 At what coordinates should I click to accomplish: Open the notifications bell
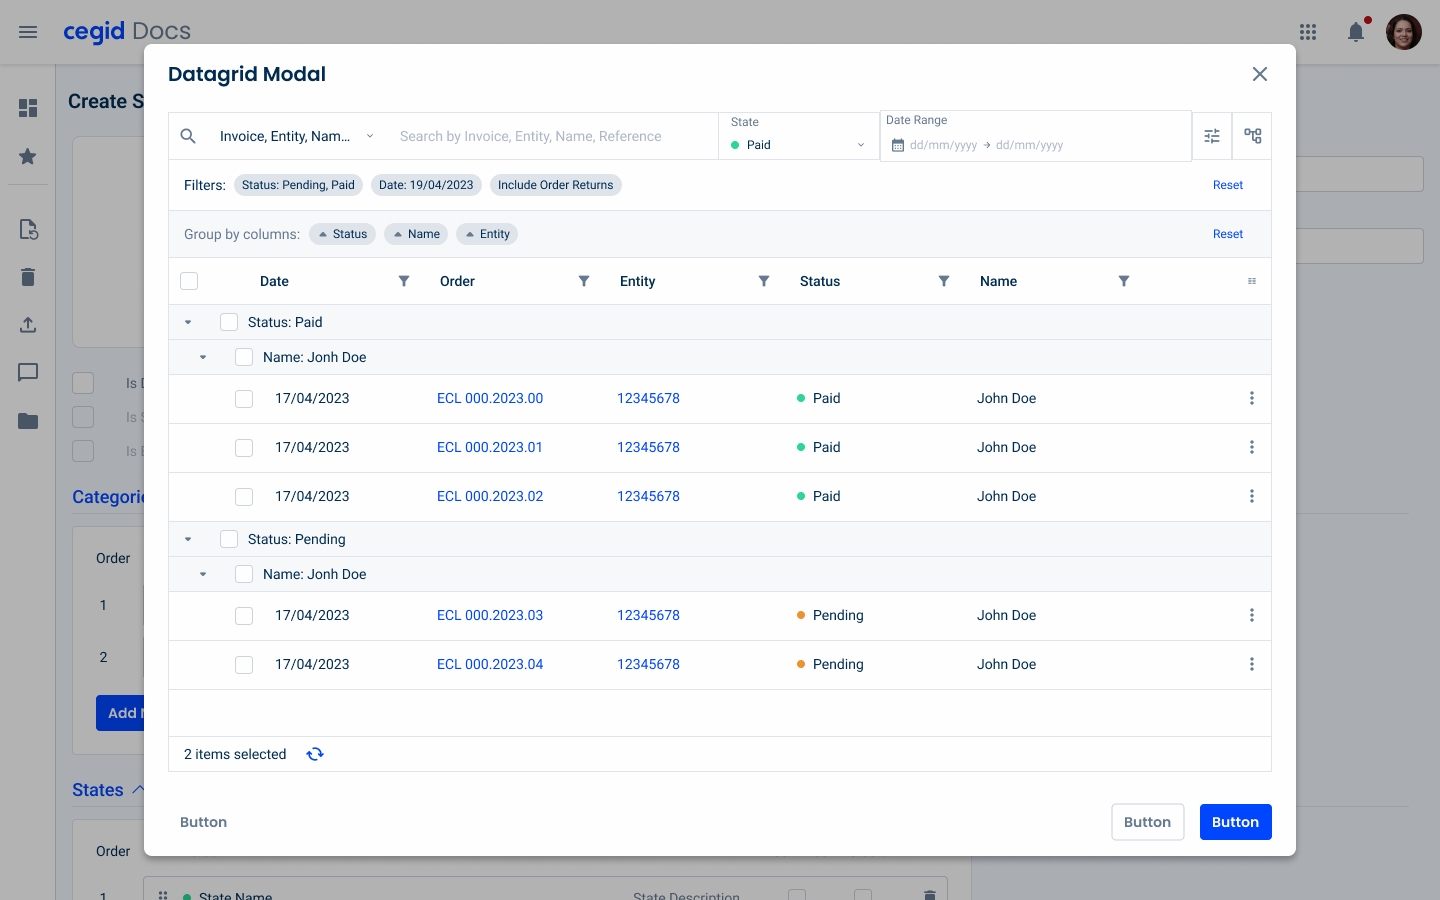(1356, 32)
